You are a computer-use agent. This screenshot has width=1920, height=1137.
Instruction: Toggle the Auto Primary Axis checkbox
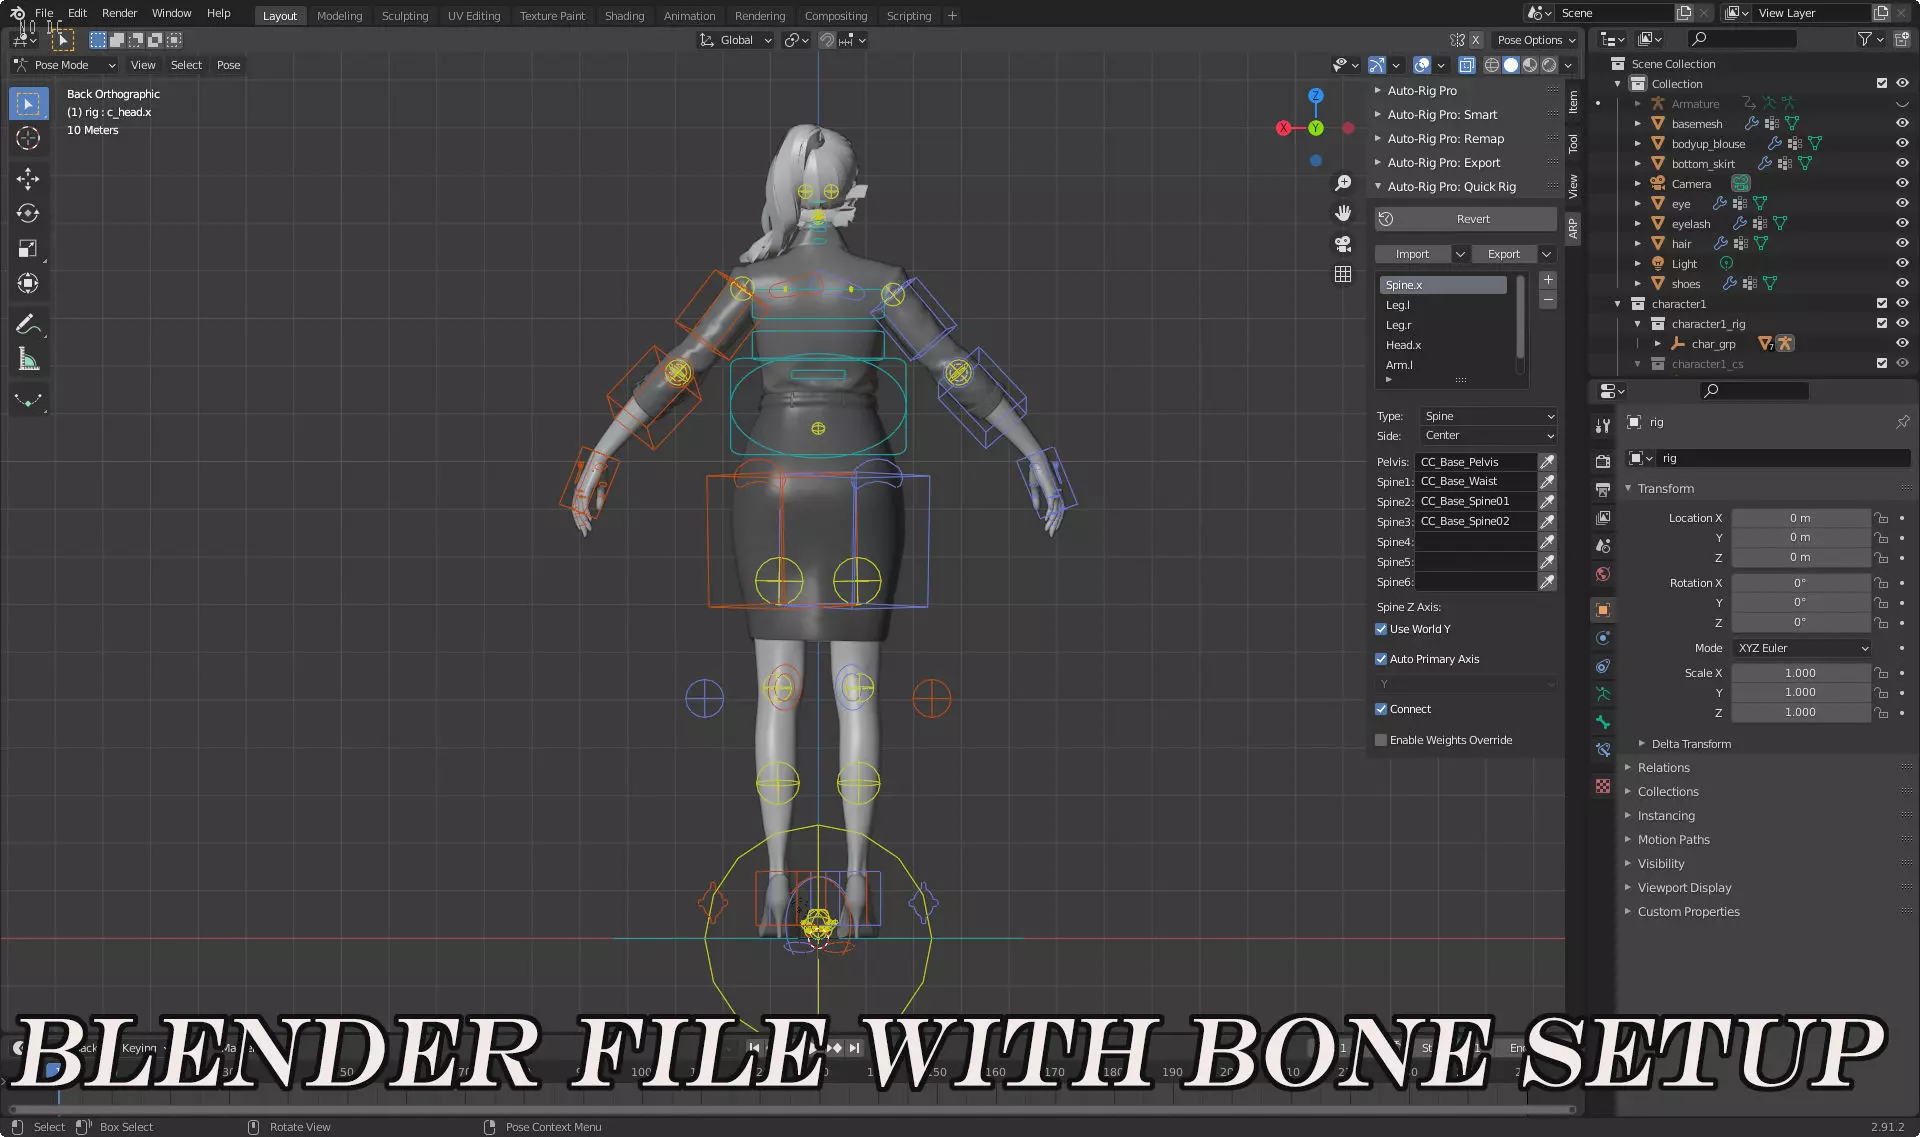coord(1381,659)
